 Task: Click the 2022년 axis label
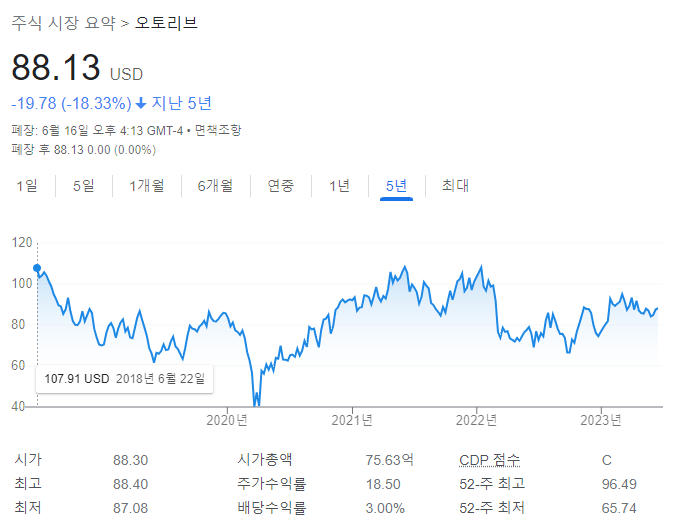[x=477, y=420]
